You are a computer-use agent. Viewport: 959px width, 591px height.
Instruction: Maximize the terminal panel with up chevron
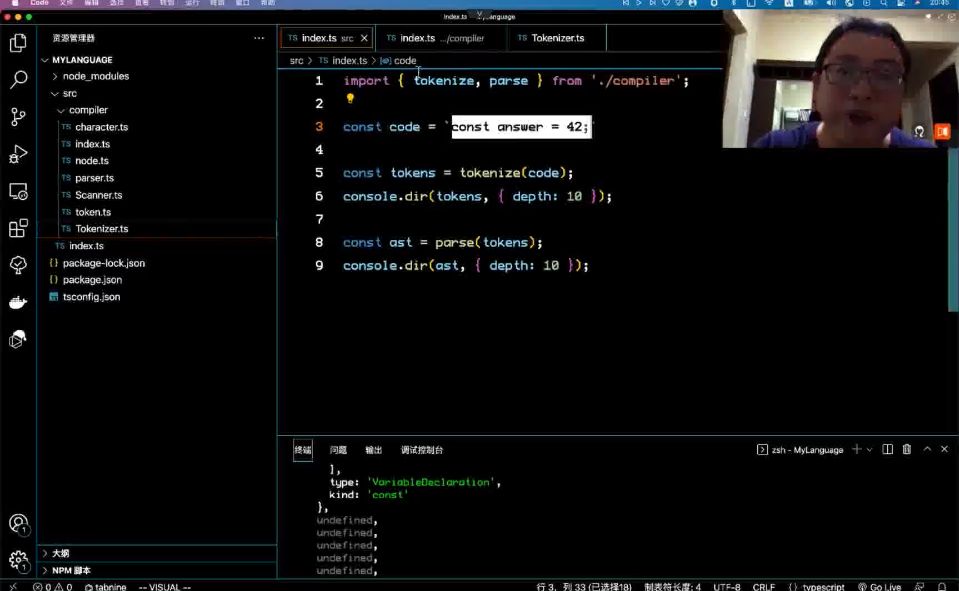pyautogui.click(x=927, y=450)
